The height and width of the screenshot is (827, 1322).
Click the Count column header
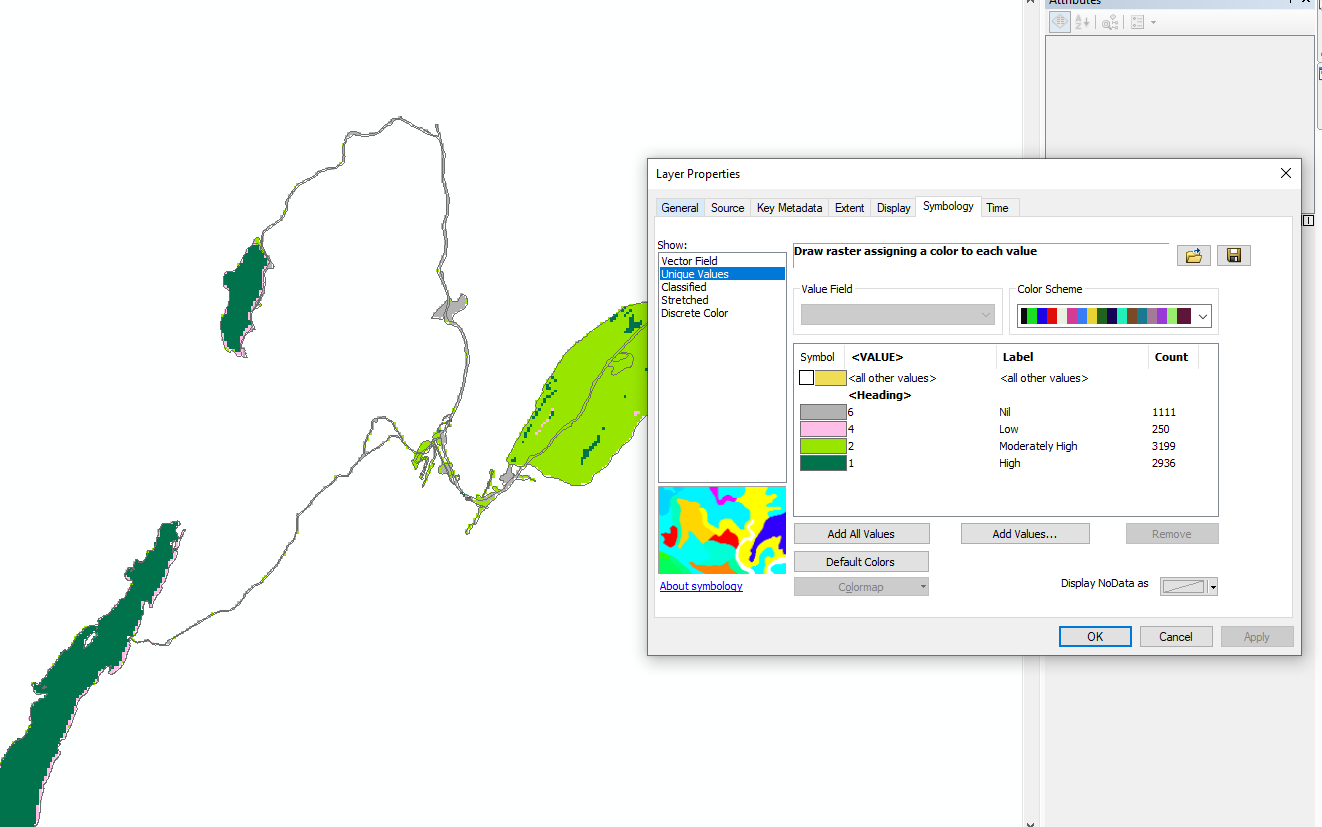click(1173, 357)
